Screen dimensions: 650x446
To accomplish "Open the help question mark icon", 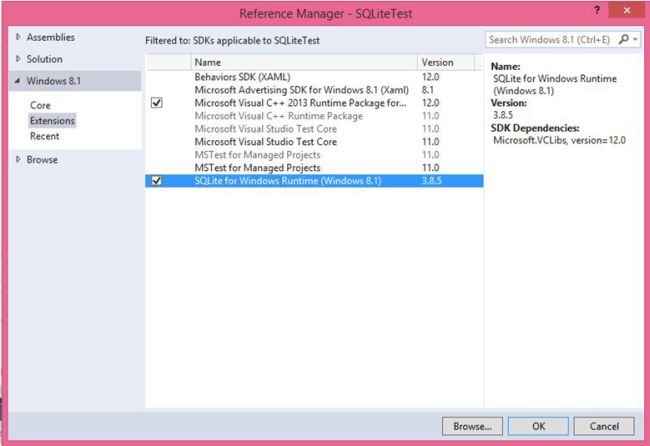I will (x=597, y=10).
